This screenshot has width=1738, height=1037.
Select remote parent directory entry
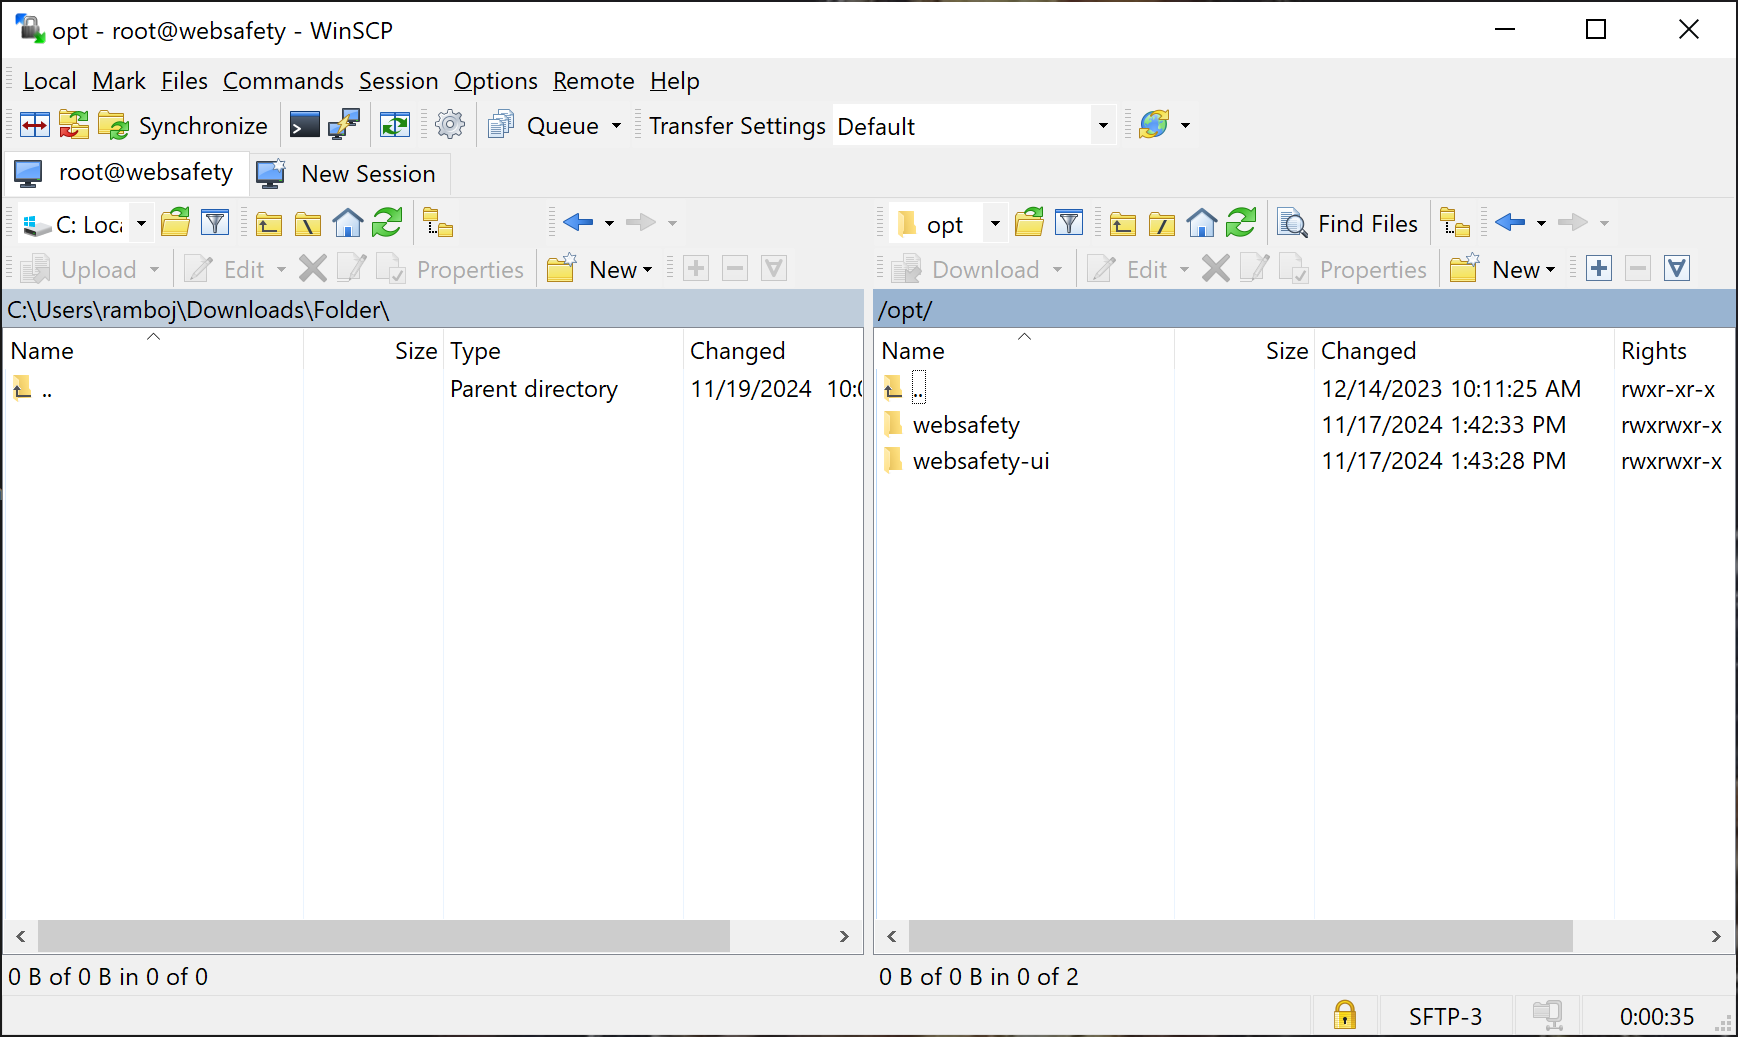918,388
